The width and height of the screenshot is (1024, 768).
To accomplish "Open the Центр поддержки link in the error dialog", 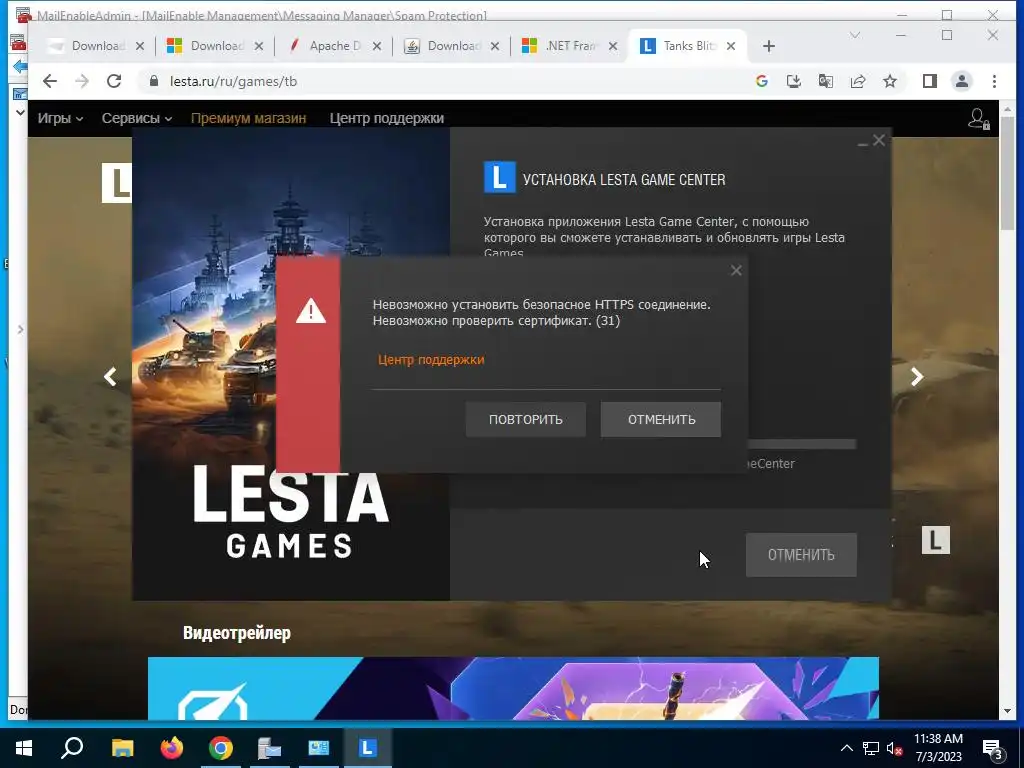I will click(x=431, y=360).
